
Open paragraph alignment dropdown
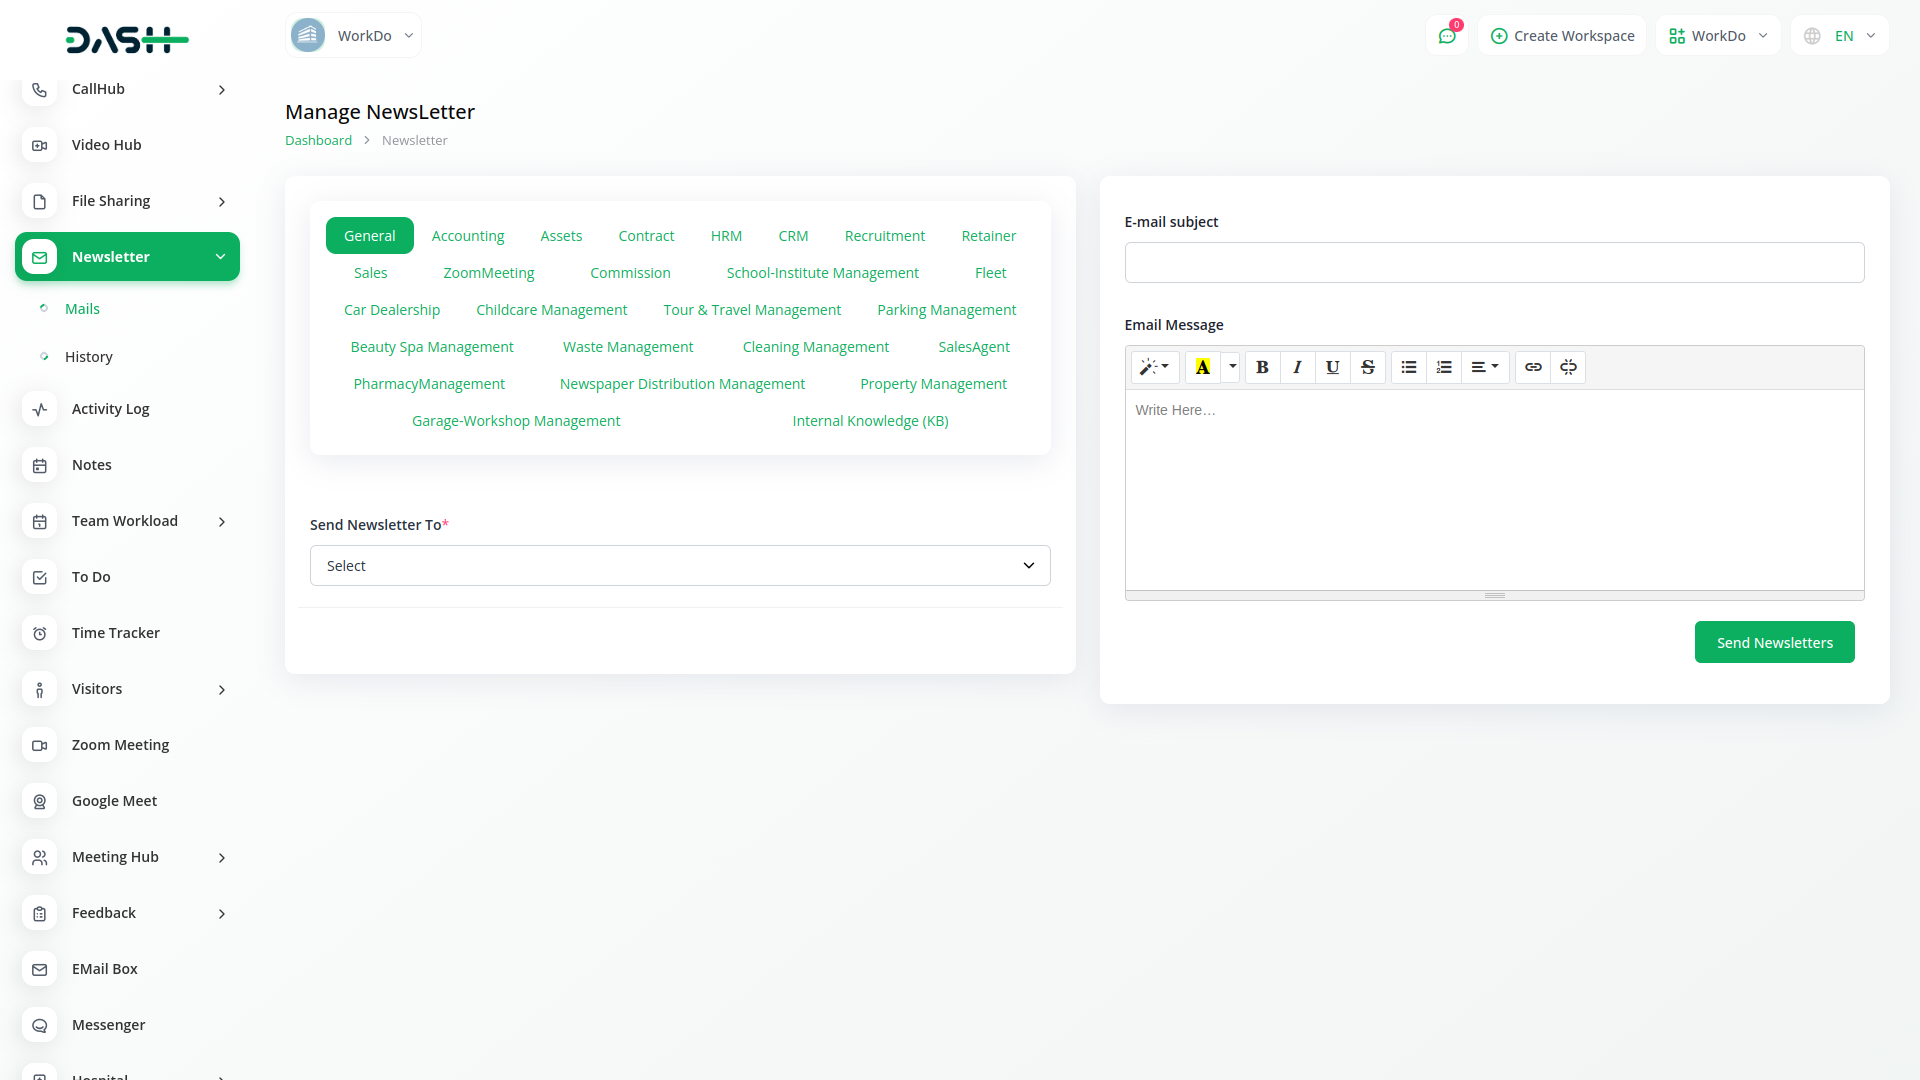click(x=1484, y=367)
